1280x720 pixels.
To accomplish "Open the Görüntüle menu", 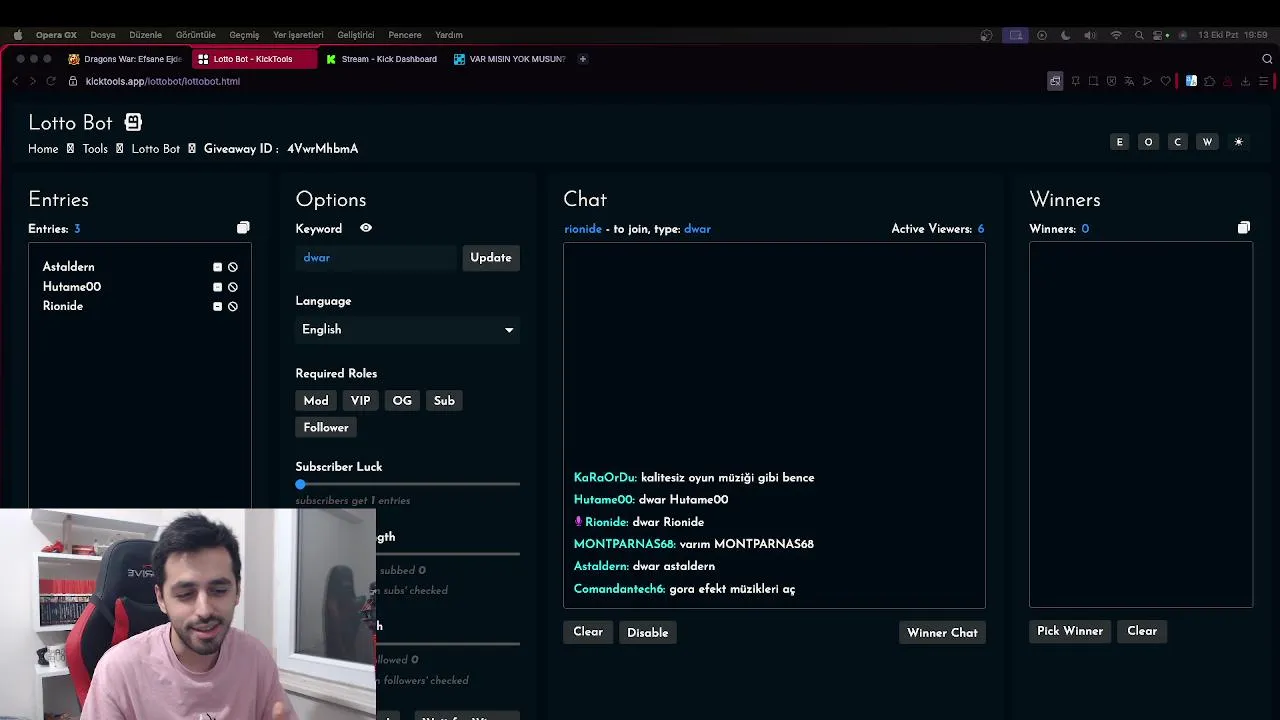I will click(x=196, y=35).
